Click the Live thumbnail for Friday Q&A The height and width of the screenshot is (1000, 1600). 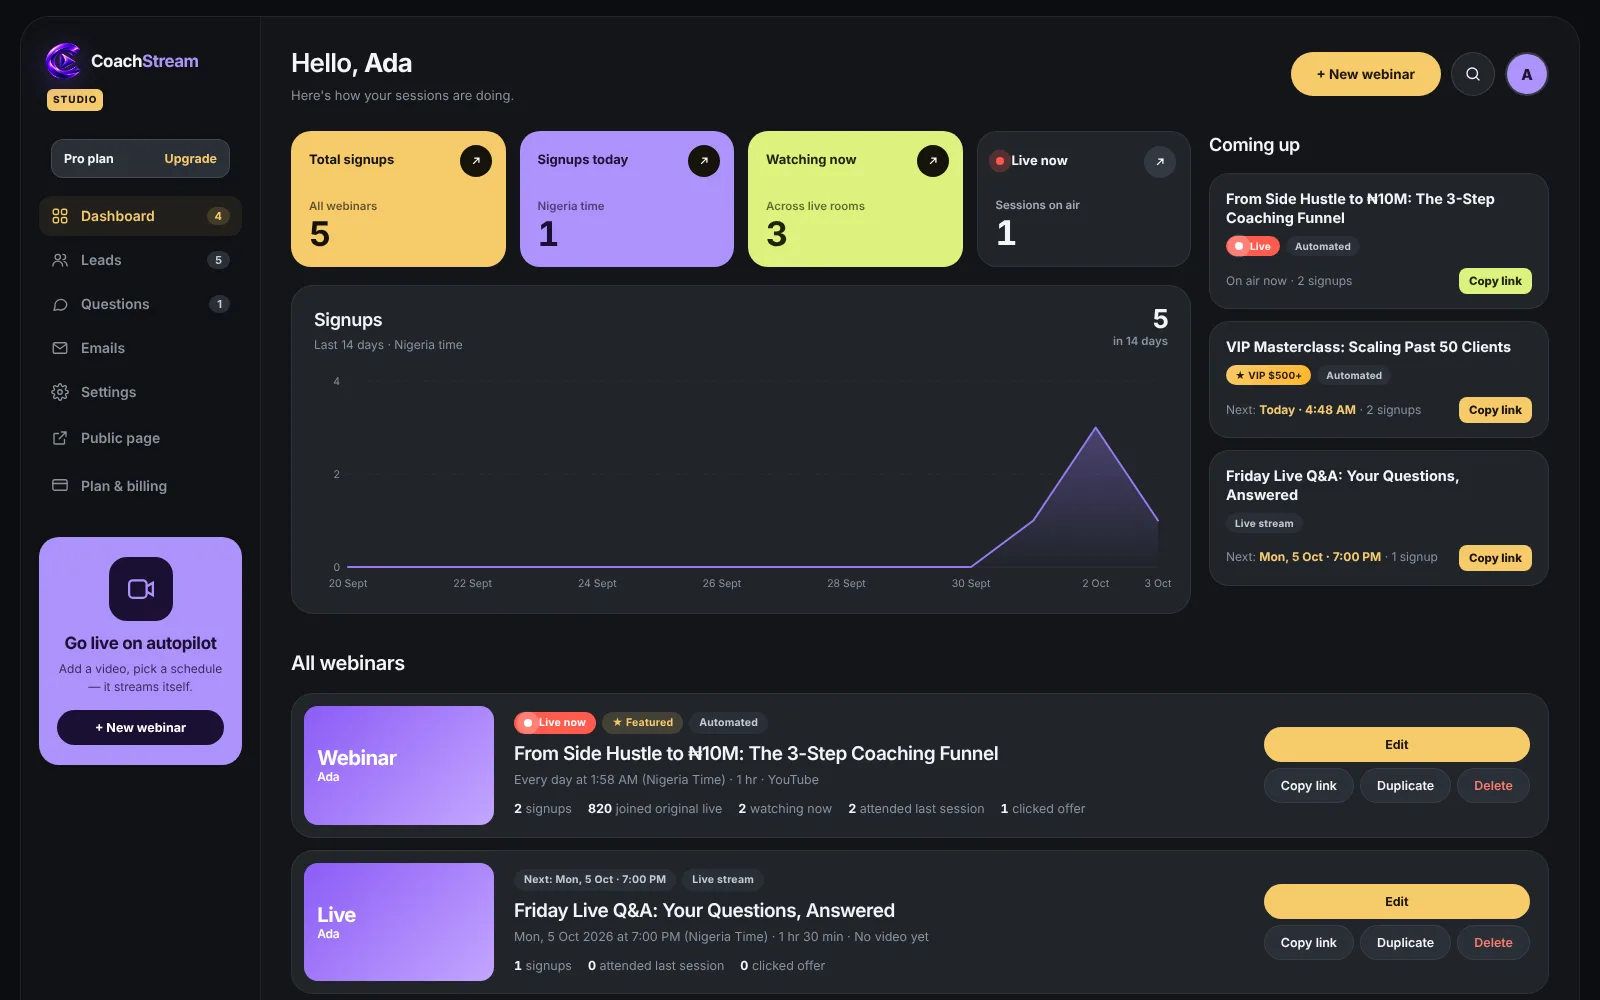click(399, 922)
